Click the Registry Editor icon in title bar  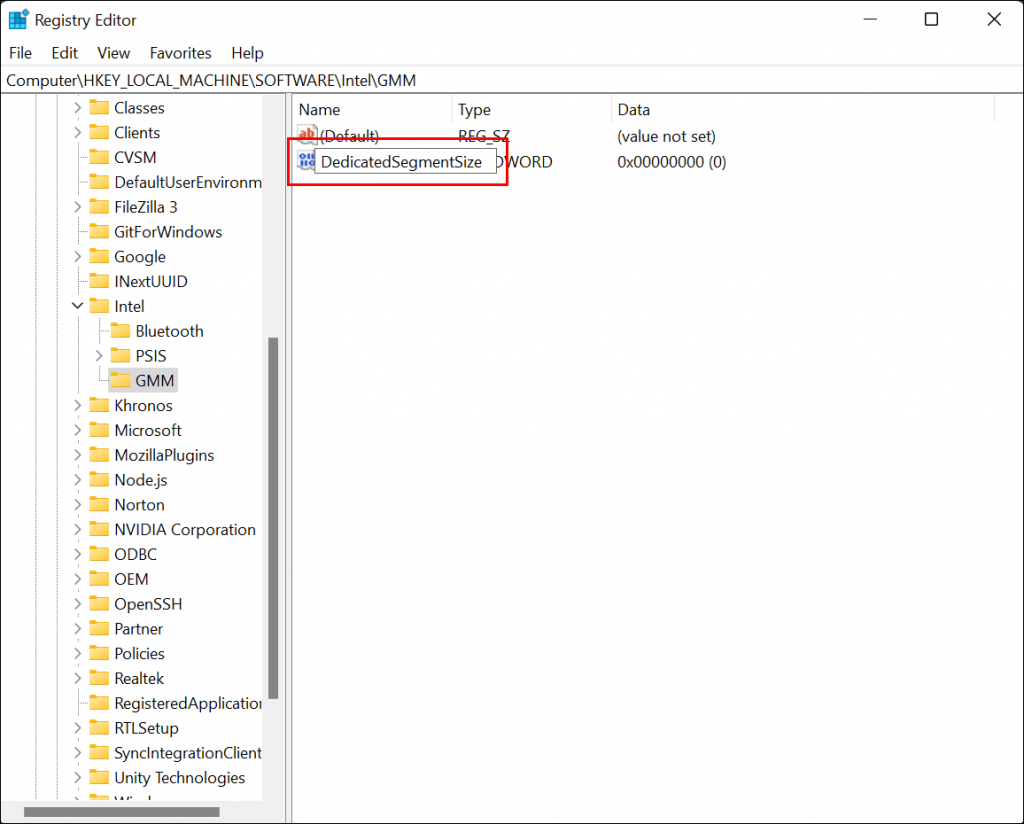[x=17, y=18]
